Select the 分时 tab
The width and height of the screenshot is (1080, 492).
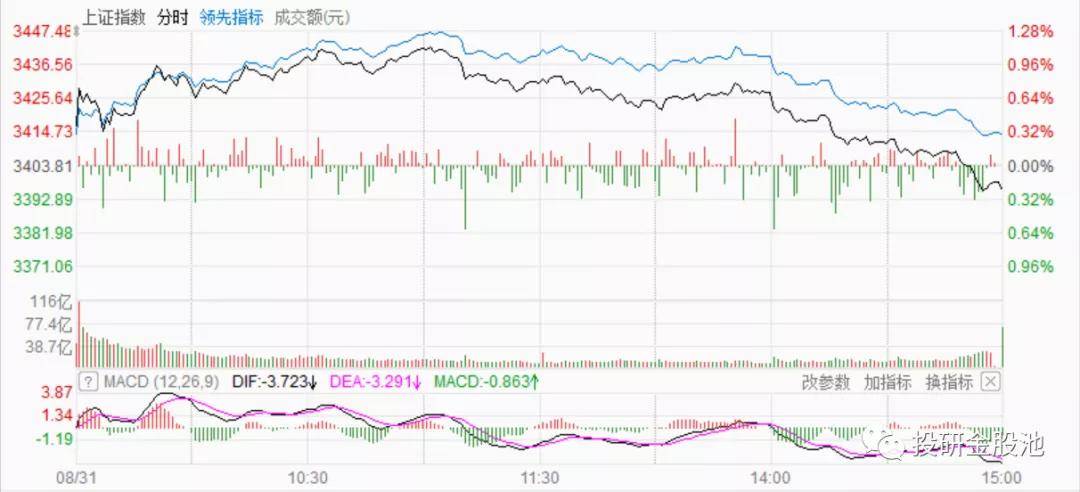pyautogui.click(x=172, y=18)
